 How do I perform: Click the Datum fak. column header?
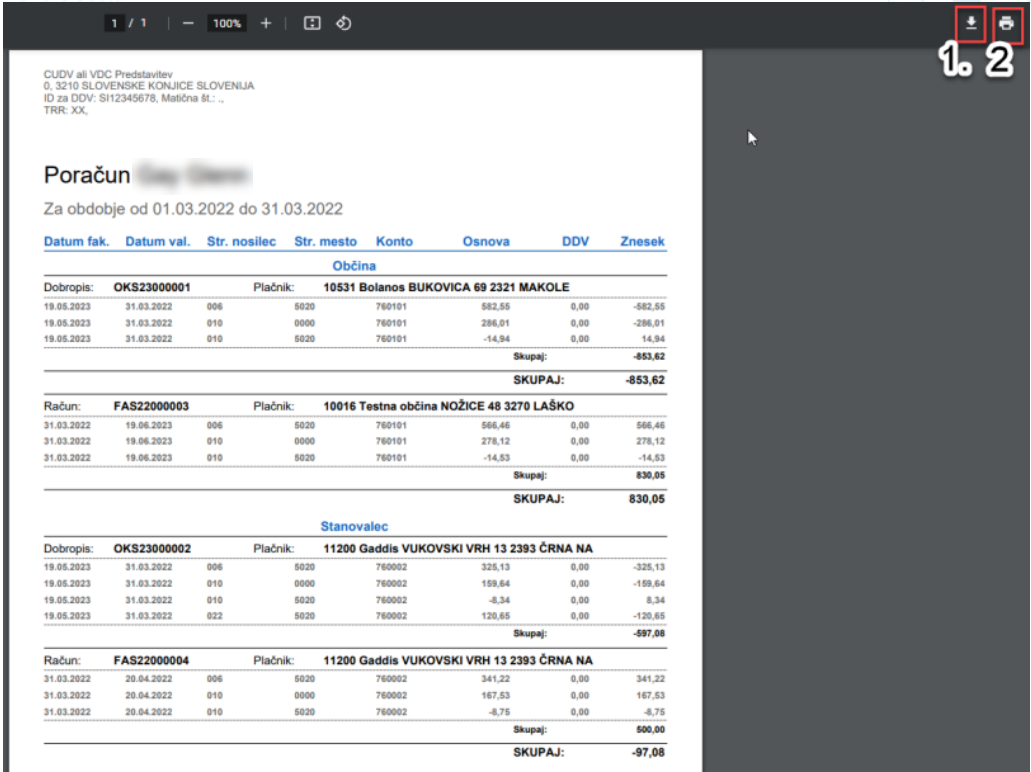(76, 241)
